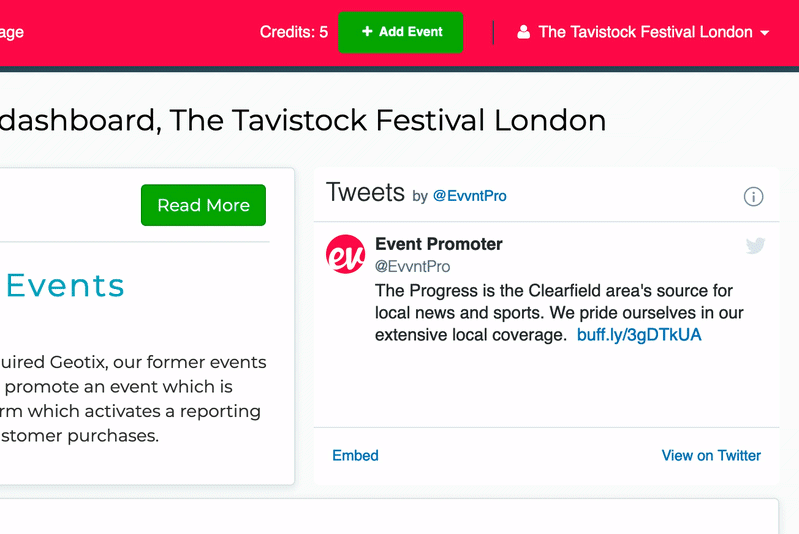Open the Event Promoter profile name

(x=439, y=244)
